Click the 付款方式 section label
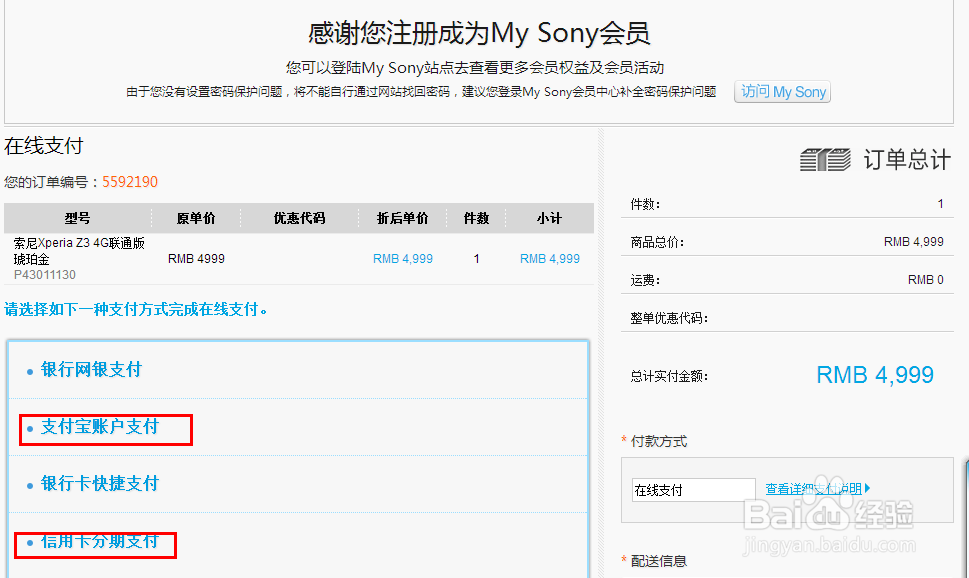969x578 pixels. [659, 441]
